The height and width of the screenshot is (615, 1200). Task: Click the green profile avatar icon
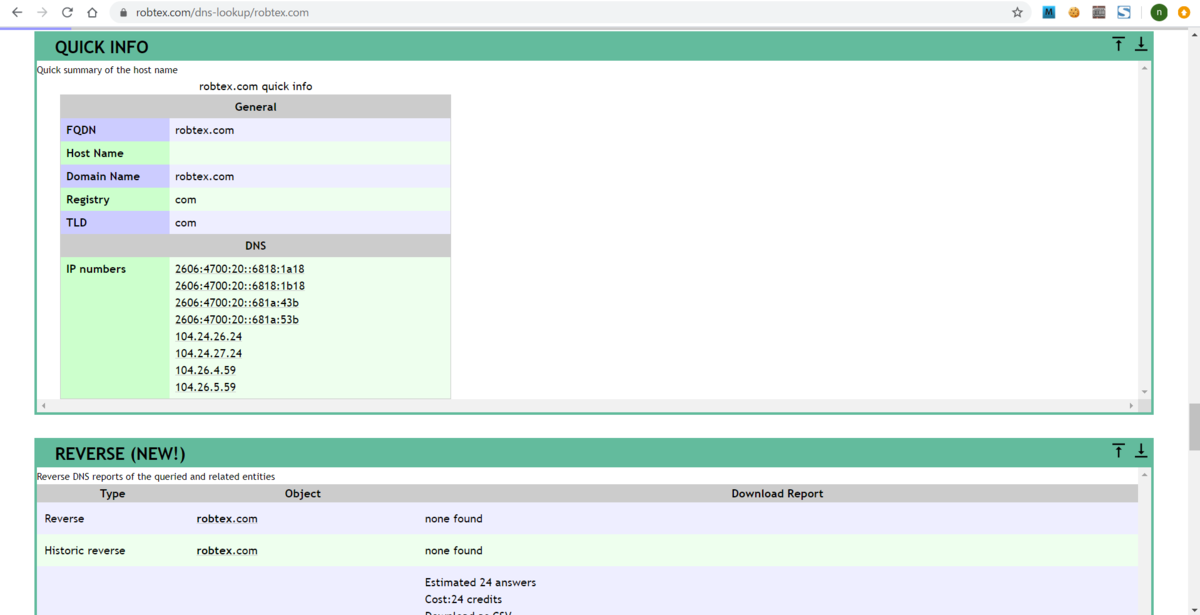coord(1158,12)
